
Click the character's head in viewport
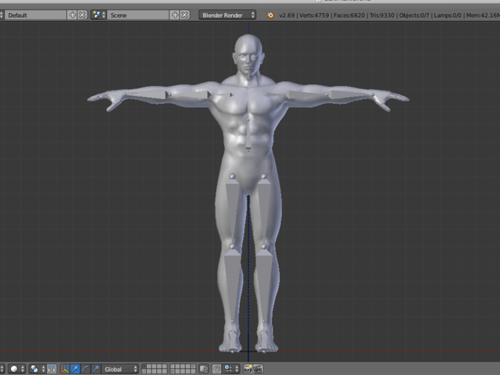tap(248, 54)
